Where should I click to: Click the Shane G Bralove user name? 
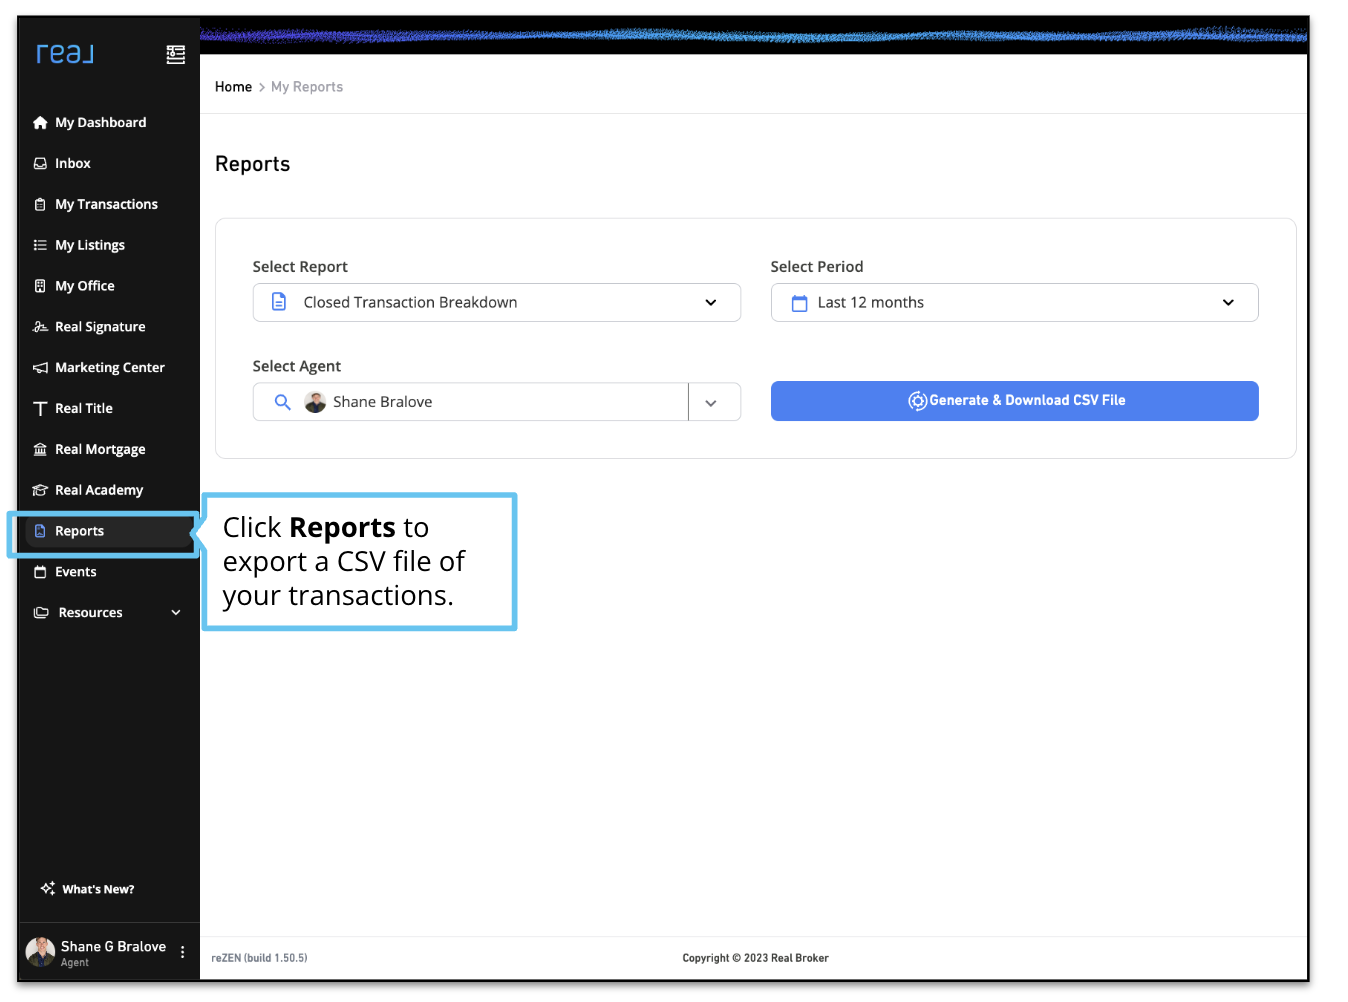pyautogui.click(x=113, y=946)
